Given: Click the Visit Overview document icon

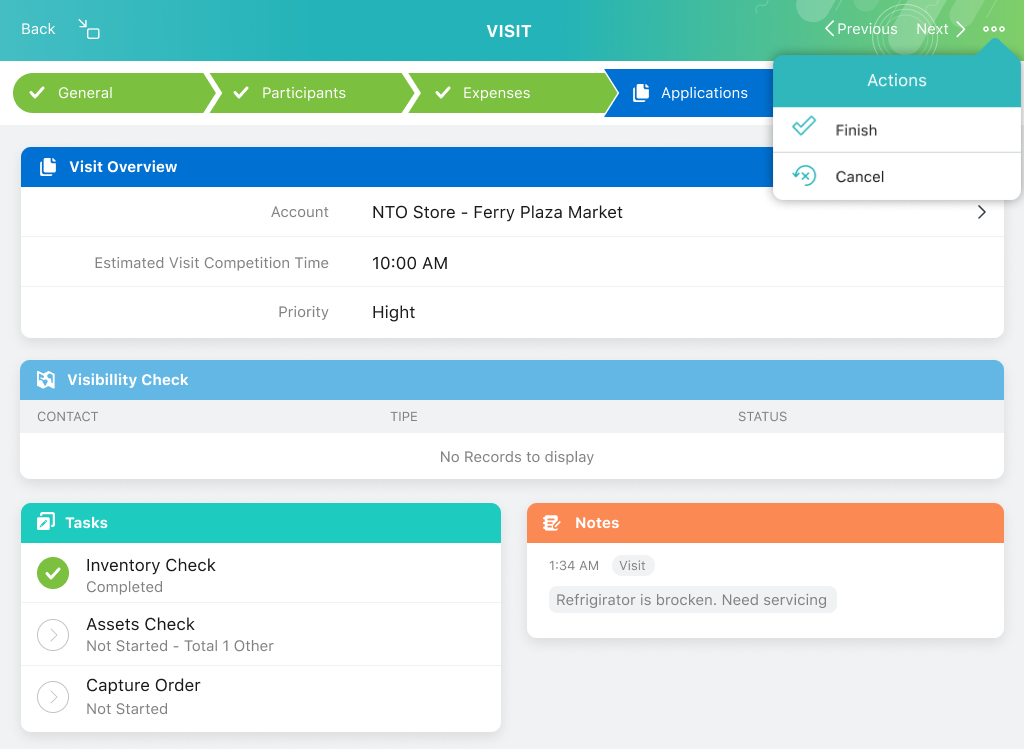Looking at the screenshot, I should pyautogui.click(x=48, y=167).
